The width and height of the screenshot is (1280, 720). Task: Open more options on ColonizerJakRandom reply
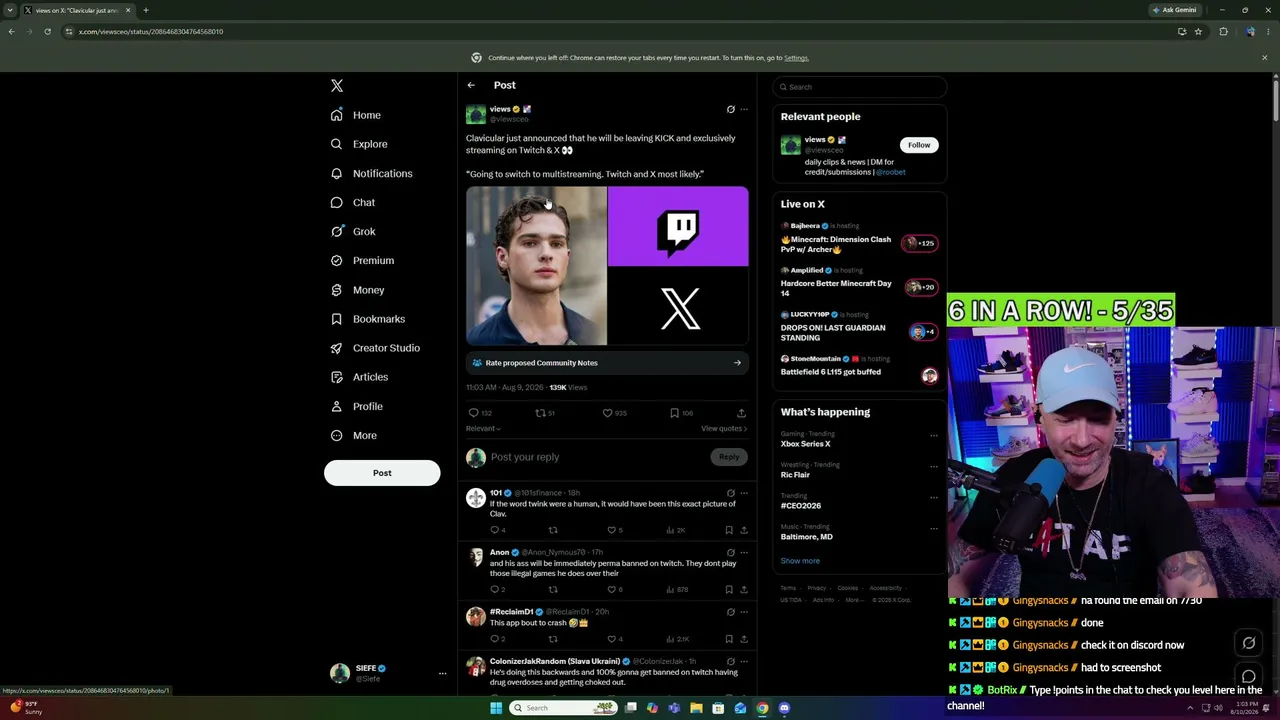click(743, 661)
